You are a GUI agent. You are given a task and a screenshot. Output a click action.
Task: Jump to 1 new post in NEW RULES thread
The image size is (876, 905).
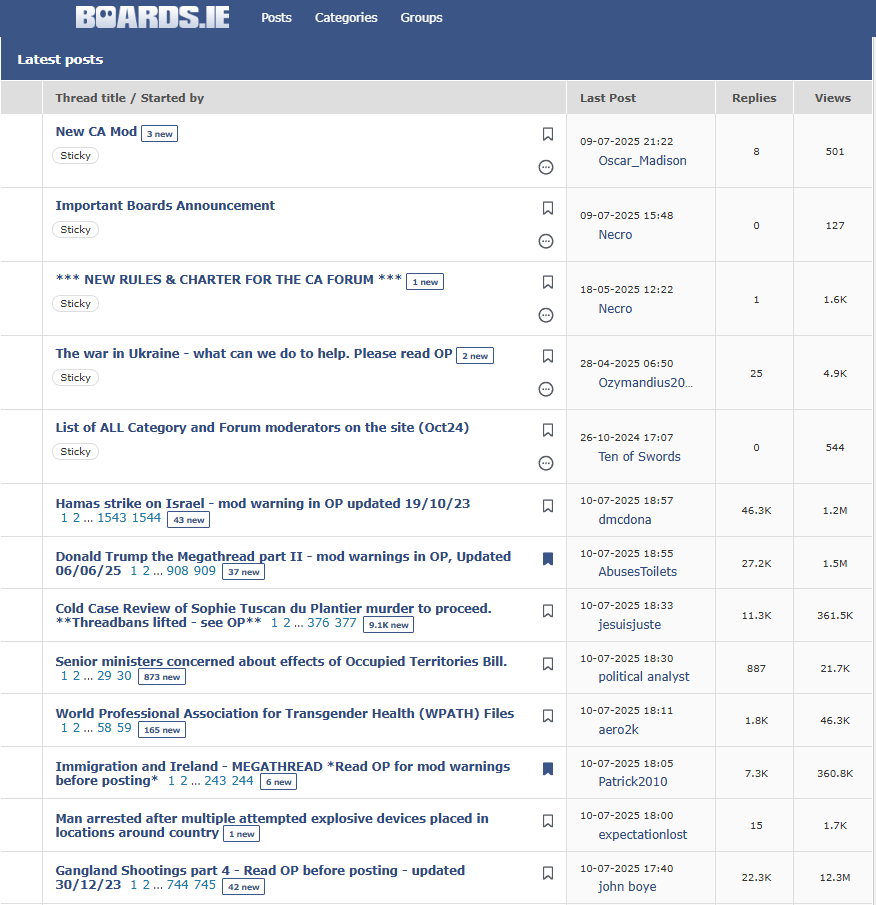[x=425, y=282]
